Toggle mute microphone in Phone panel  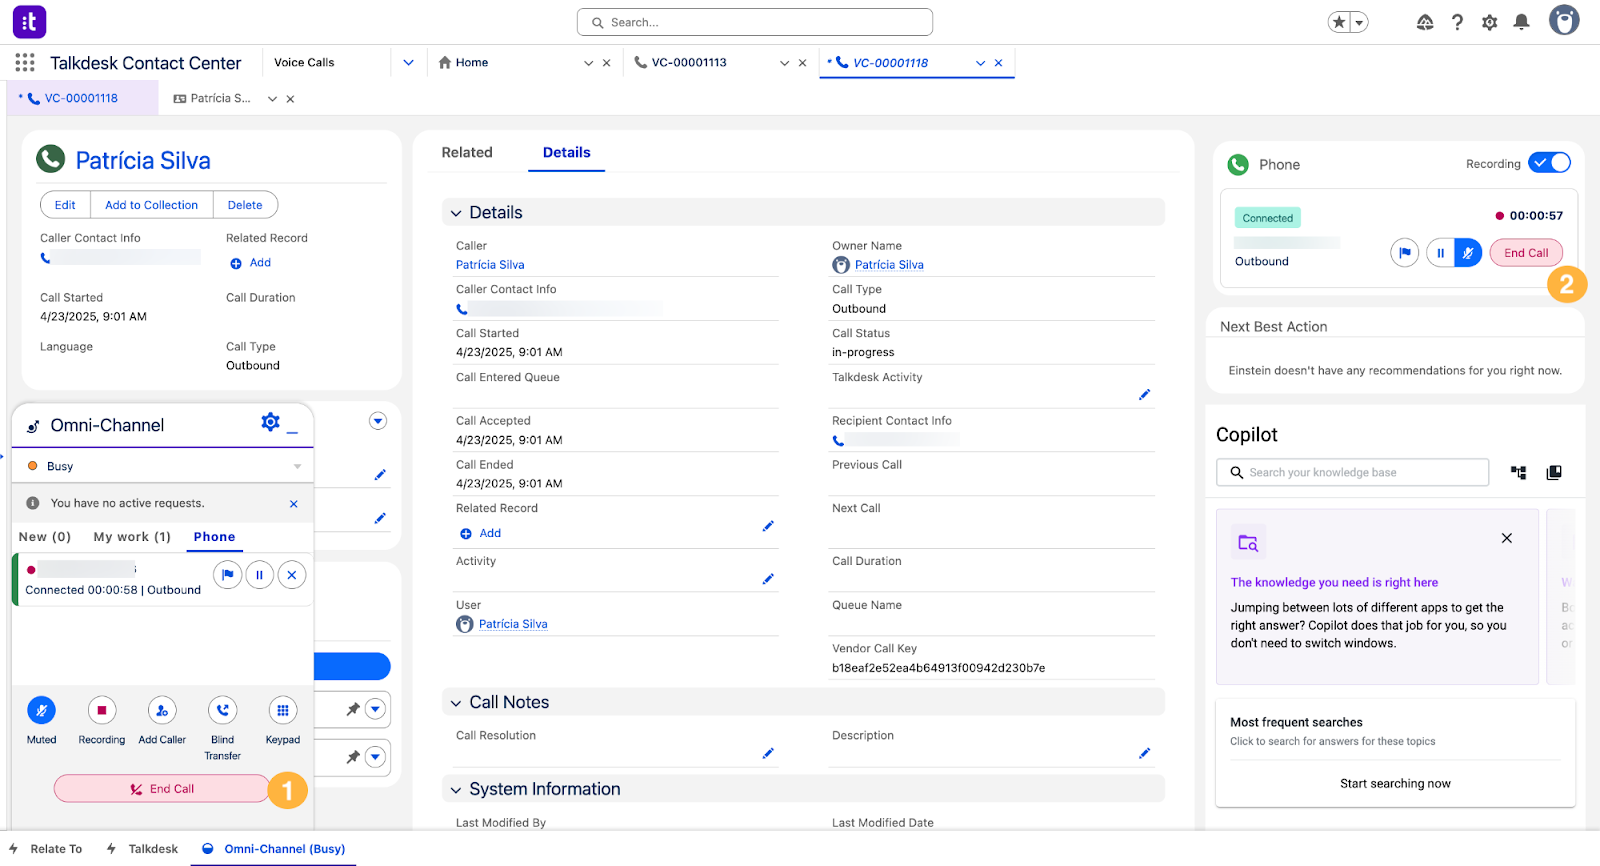click(x=1468, y=253)
